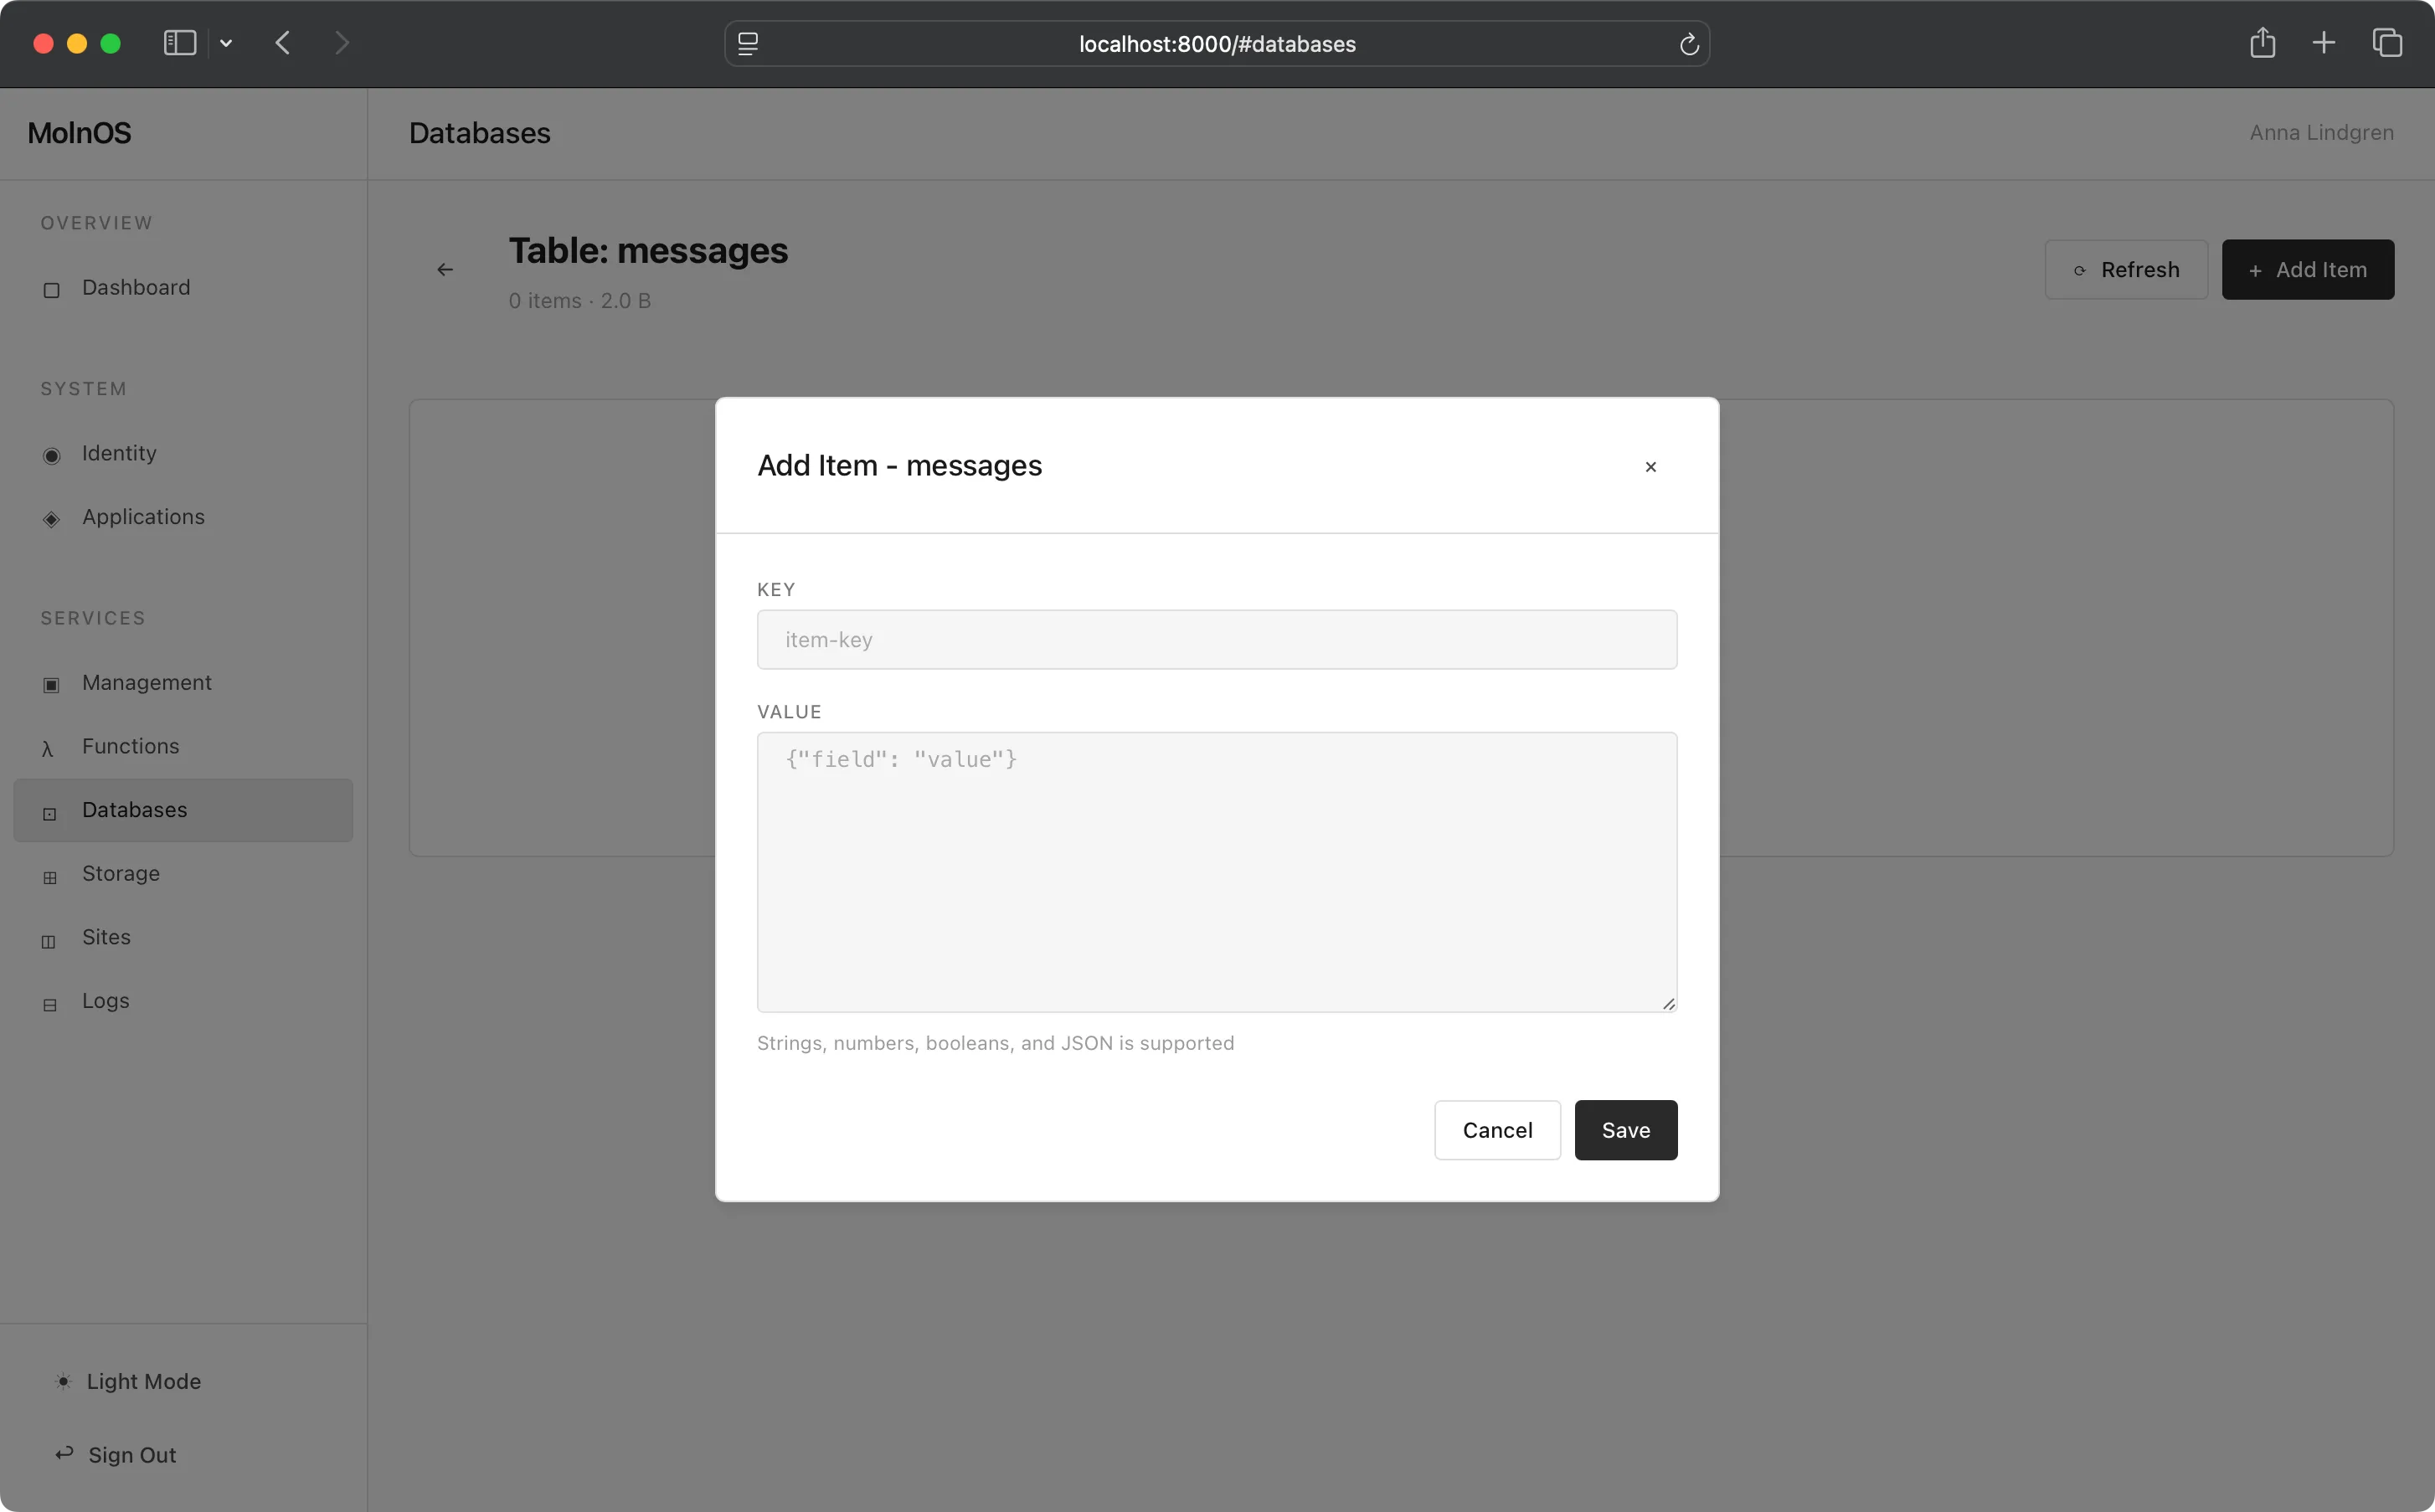Select Databases in the Services menu

pyautogui.click(x=134, y=810)
